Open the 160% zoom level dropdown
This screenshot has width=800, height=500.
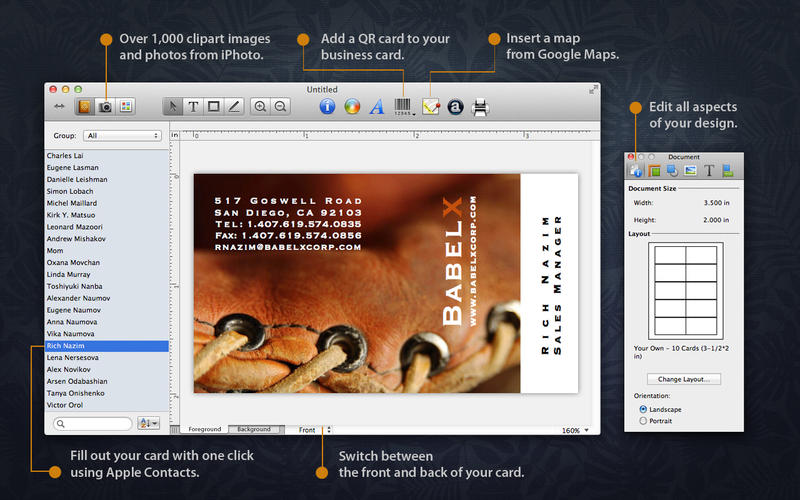coord(574,430)
